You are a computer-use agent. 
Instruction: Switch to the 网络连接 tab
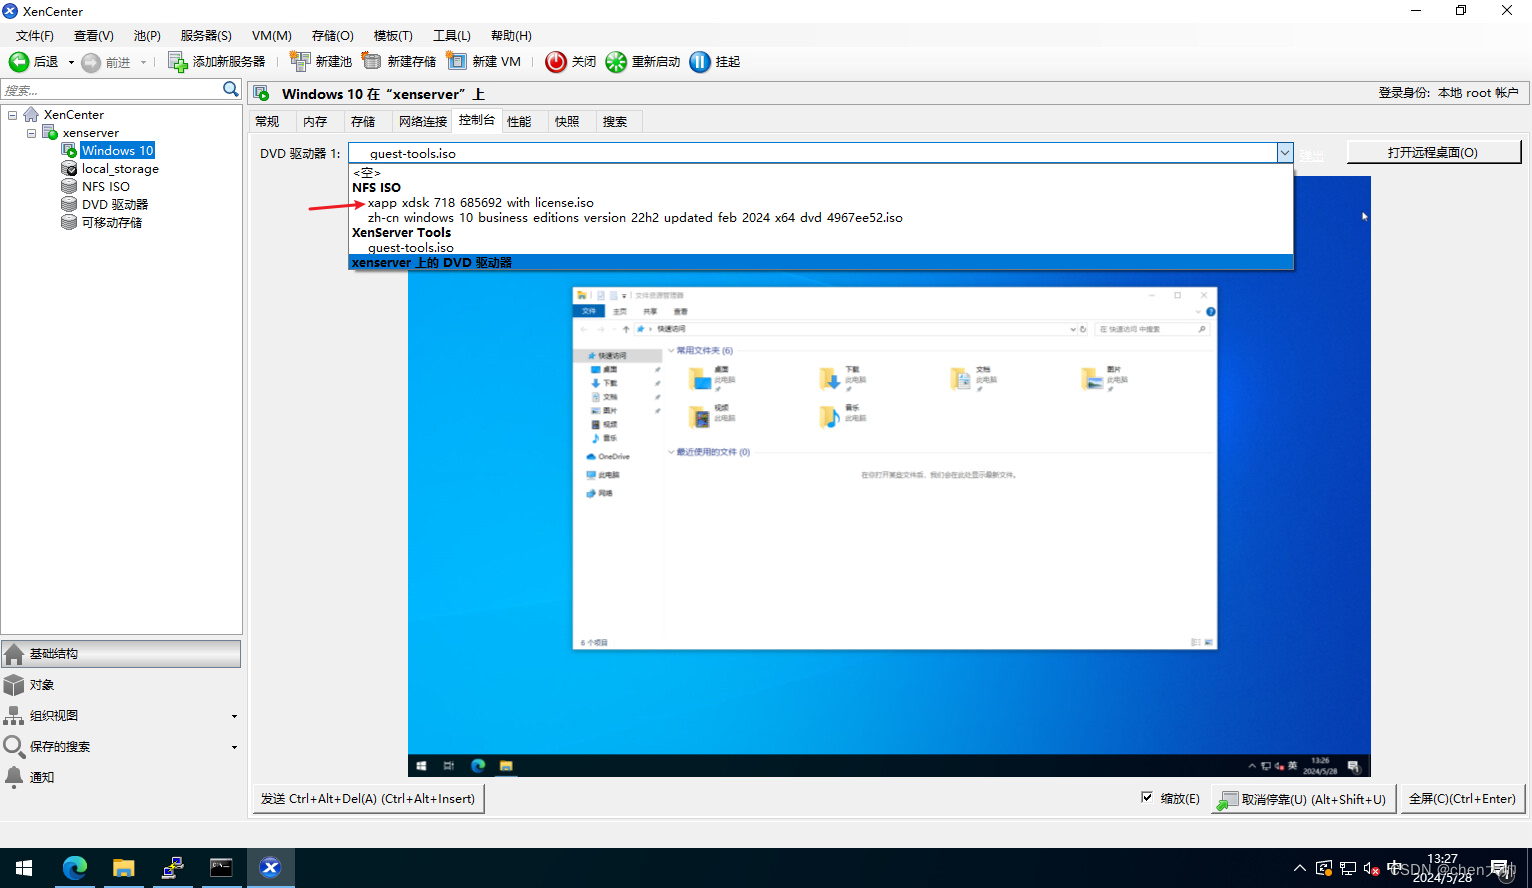click(423, 122)
